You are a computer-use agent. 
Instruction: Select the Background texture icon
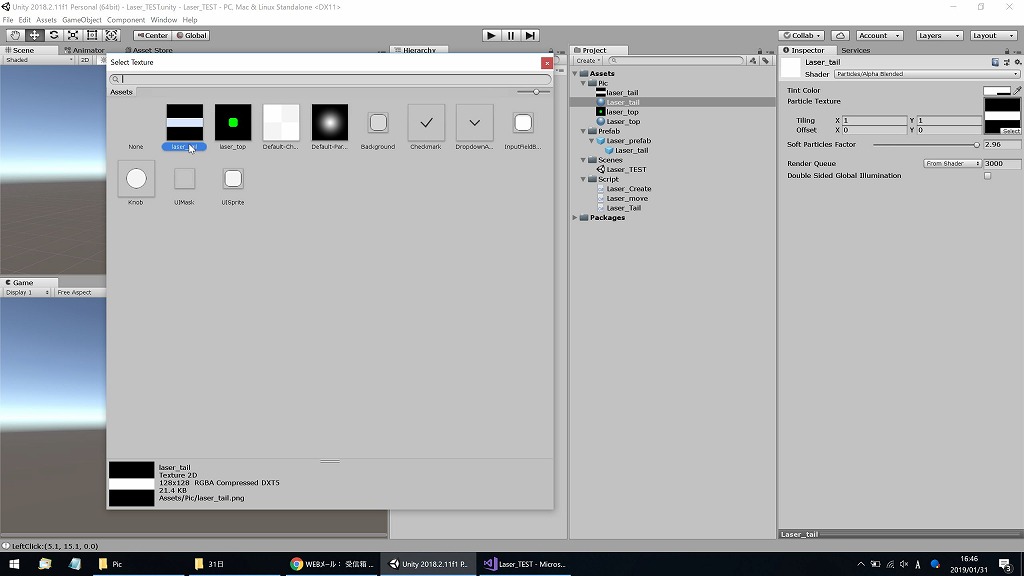tap(378, 122)
